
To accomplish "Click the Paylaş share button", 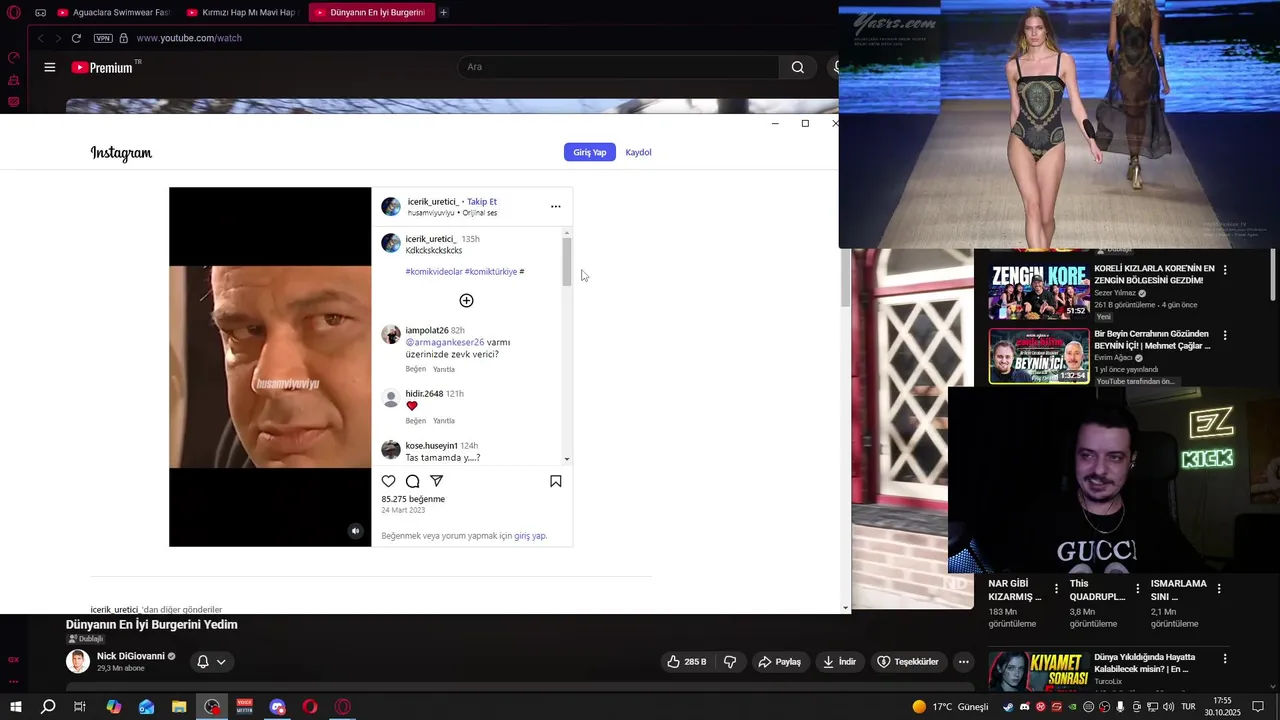I will [779, 662].
